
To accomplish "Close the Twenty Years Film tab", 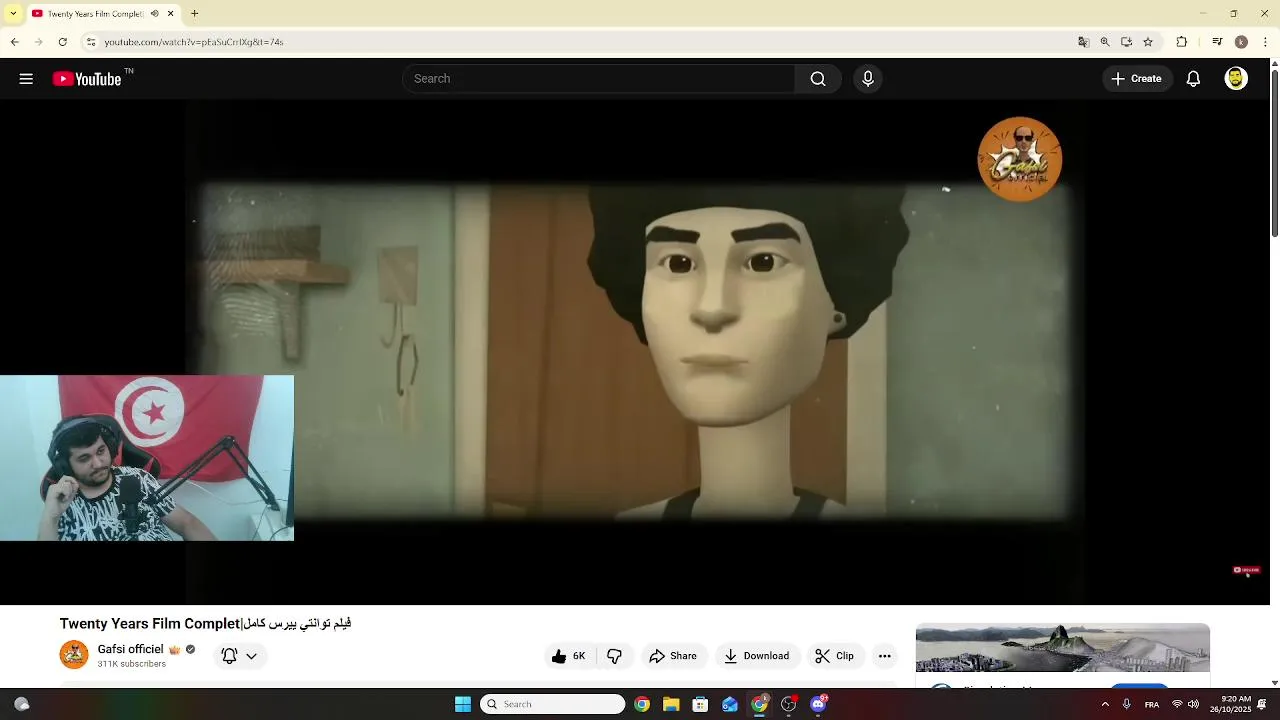I will click(170, 14).
